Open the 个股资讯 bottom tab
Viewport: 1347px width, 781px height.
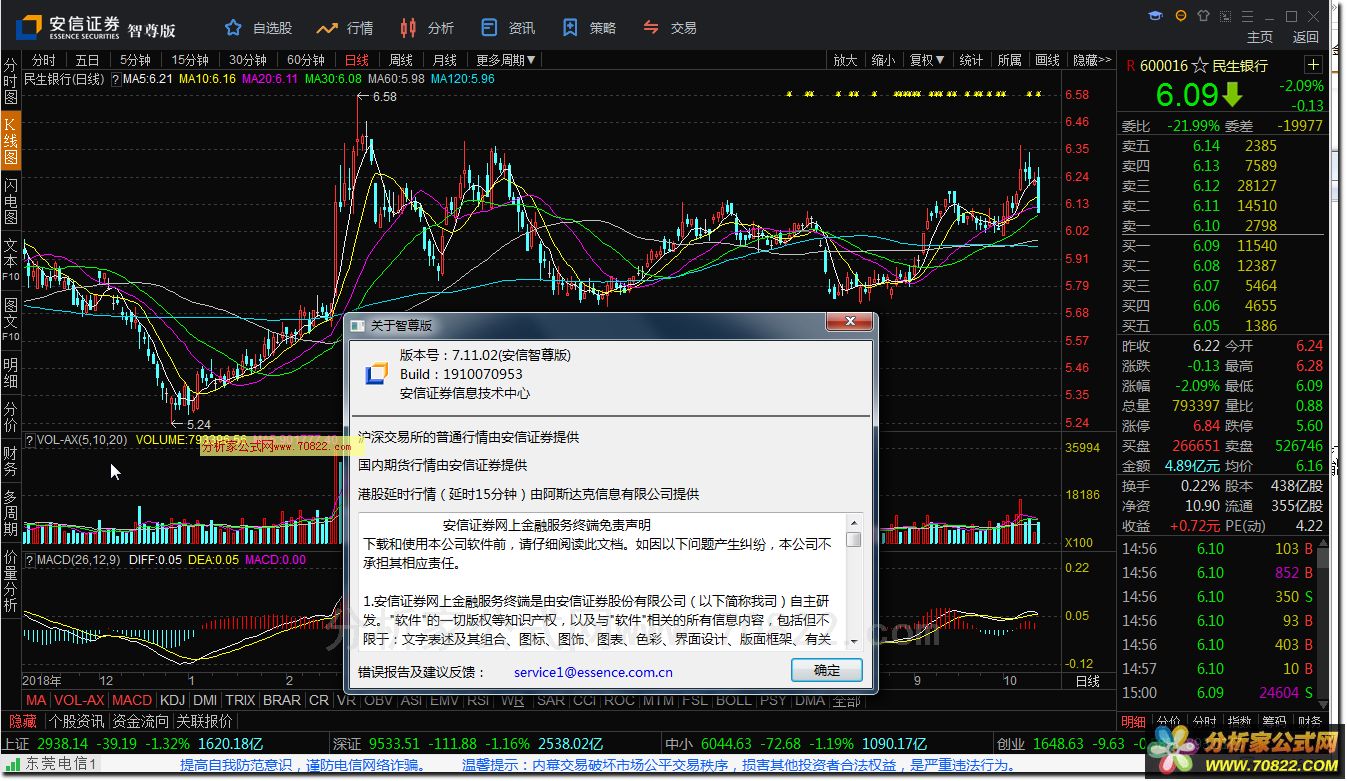point(77,721)
